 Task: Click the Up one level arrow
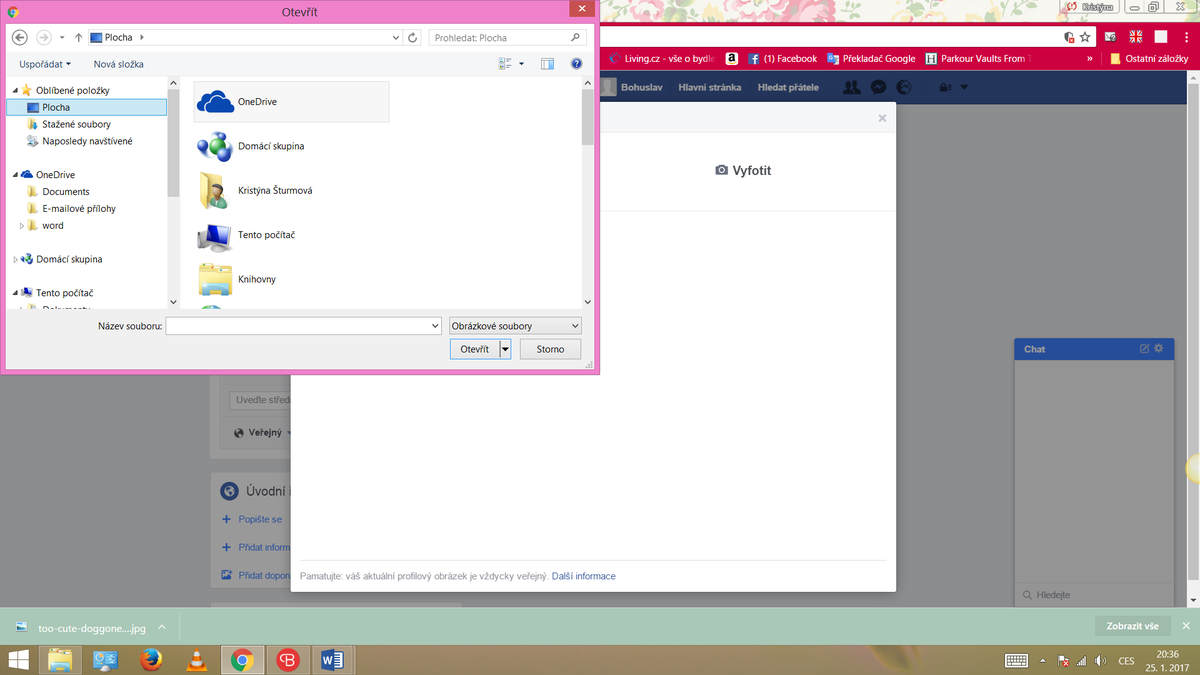click(x=78, y=38)
